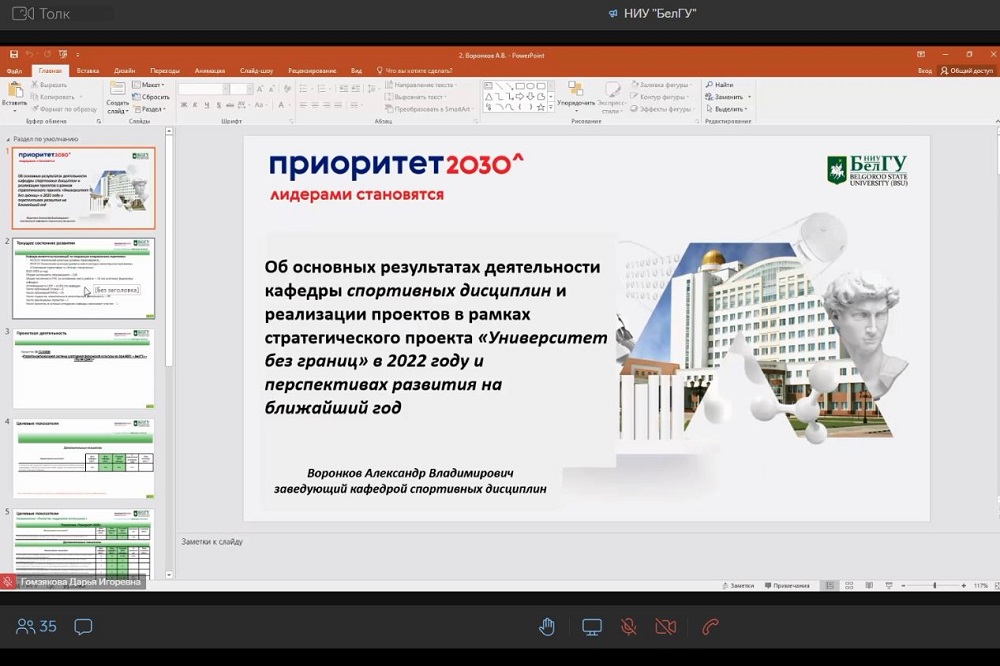Open the participants list showing 35
The height and width of the screenshot is (666, 1000).
coord(37,627)
